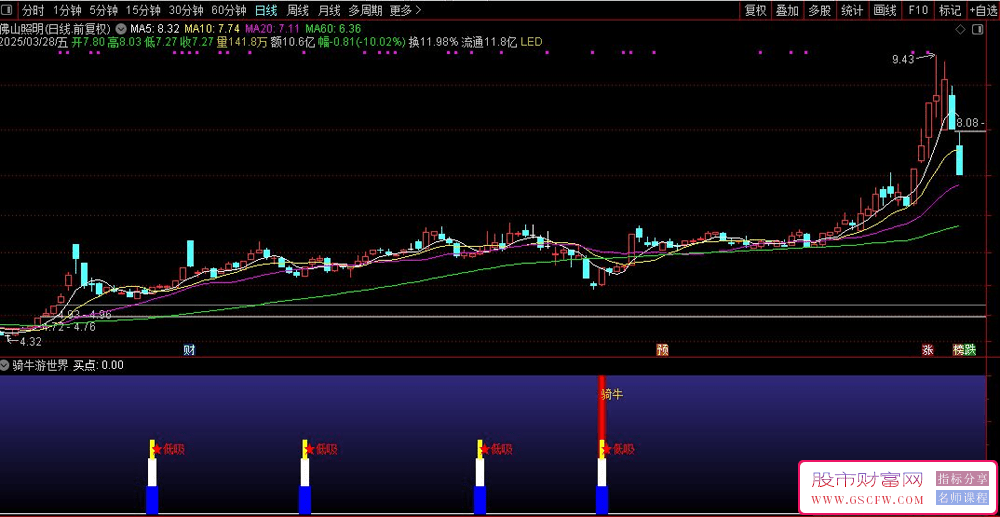Click the 跌 marker near chart bottom
The width and height of the screenshot is (1000, 517).
click(x=970, y=349)
